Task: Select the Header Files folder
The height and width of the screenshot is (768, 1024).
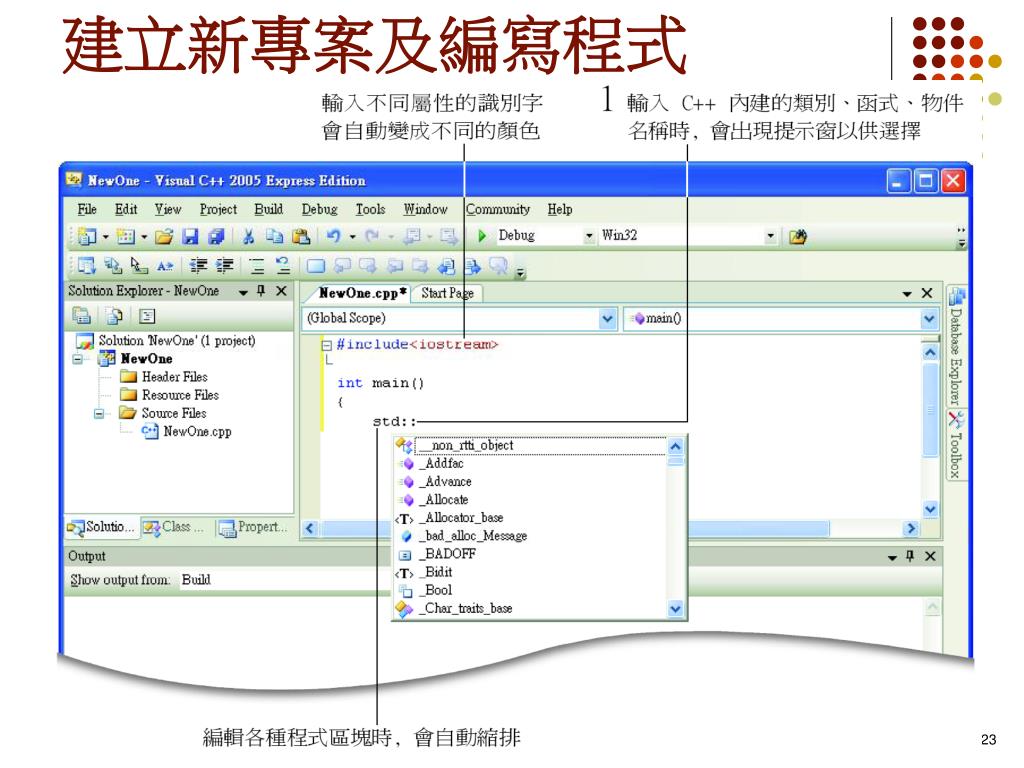Action: [174, 377]
